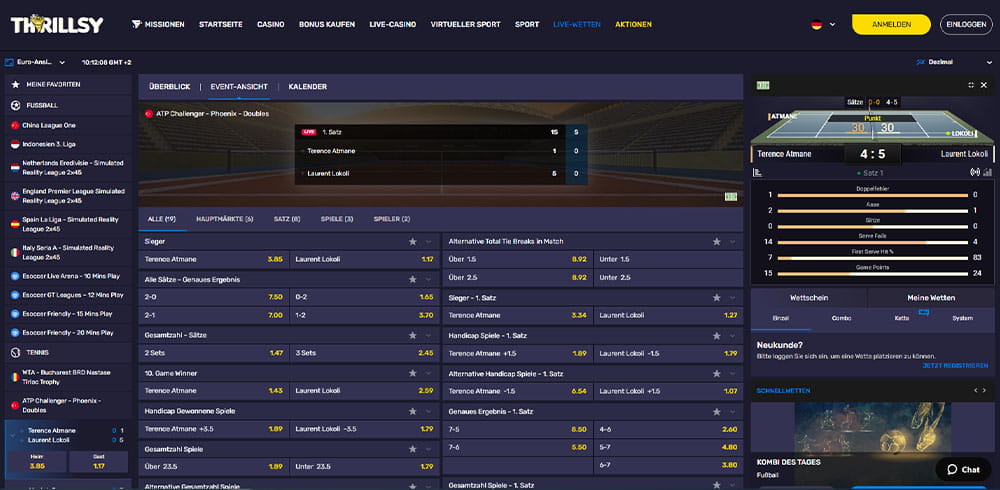
Task: Go to Startseite
Action: (x=221, y=24)
